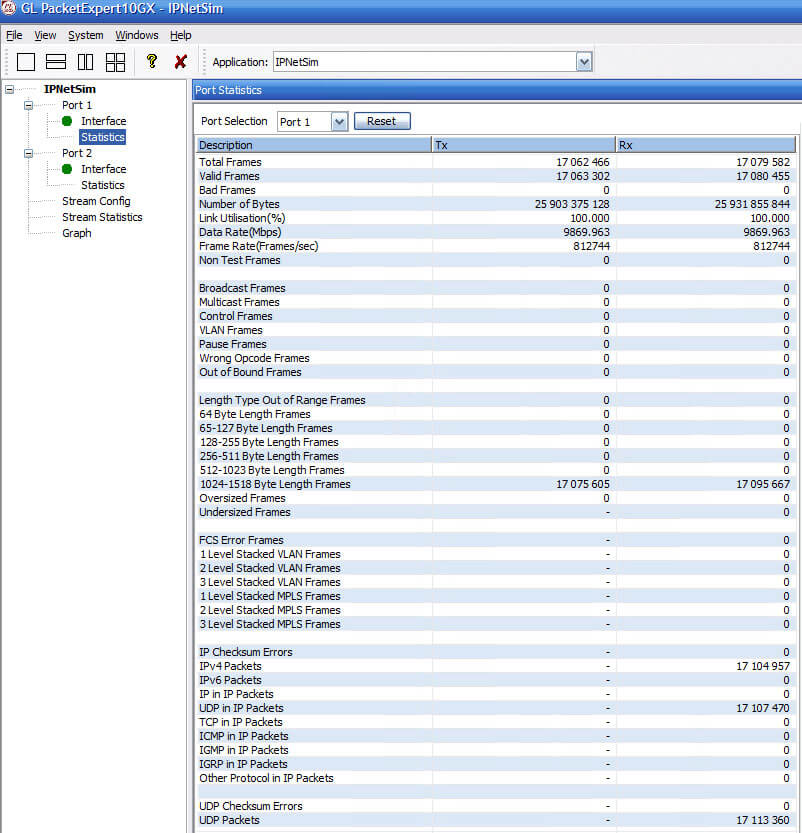Select the vertical split layout icon
This screenshot has height=833, width=802.
point(86,62)
